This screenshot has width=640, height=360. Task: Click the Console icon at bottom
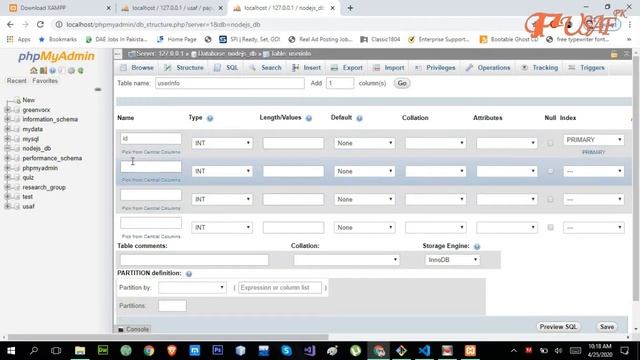pos(121,329)
